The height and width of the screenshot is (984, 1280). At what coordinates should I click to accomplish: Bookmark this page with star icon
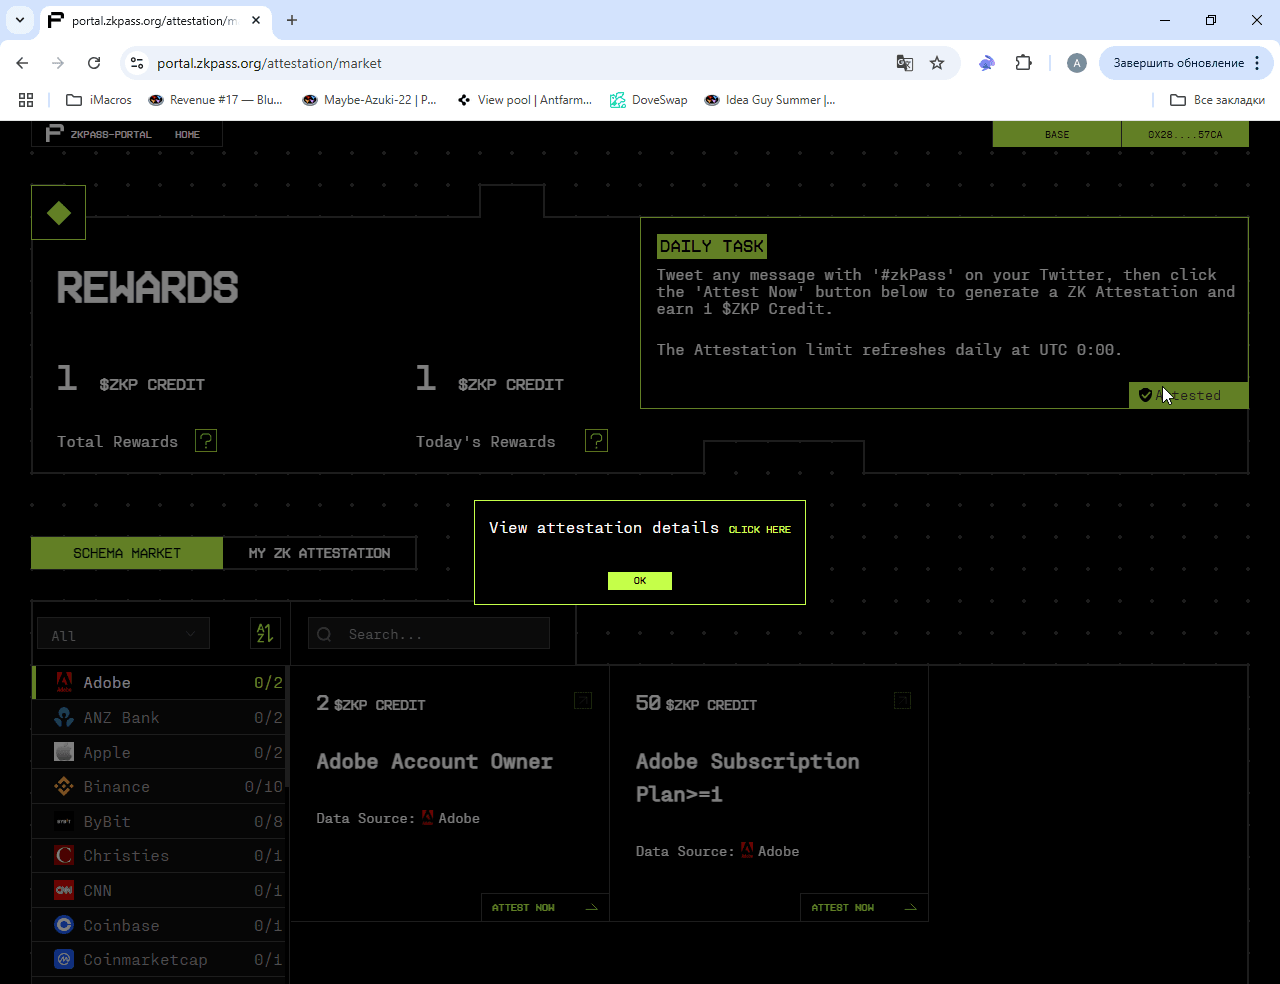pyautogui.click(x=937, y=63)
